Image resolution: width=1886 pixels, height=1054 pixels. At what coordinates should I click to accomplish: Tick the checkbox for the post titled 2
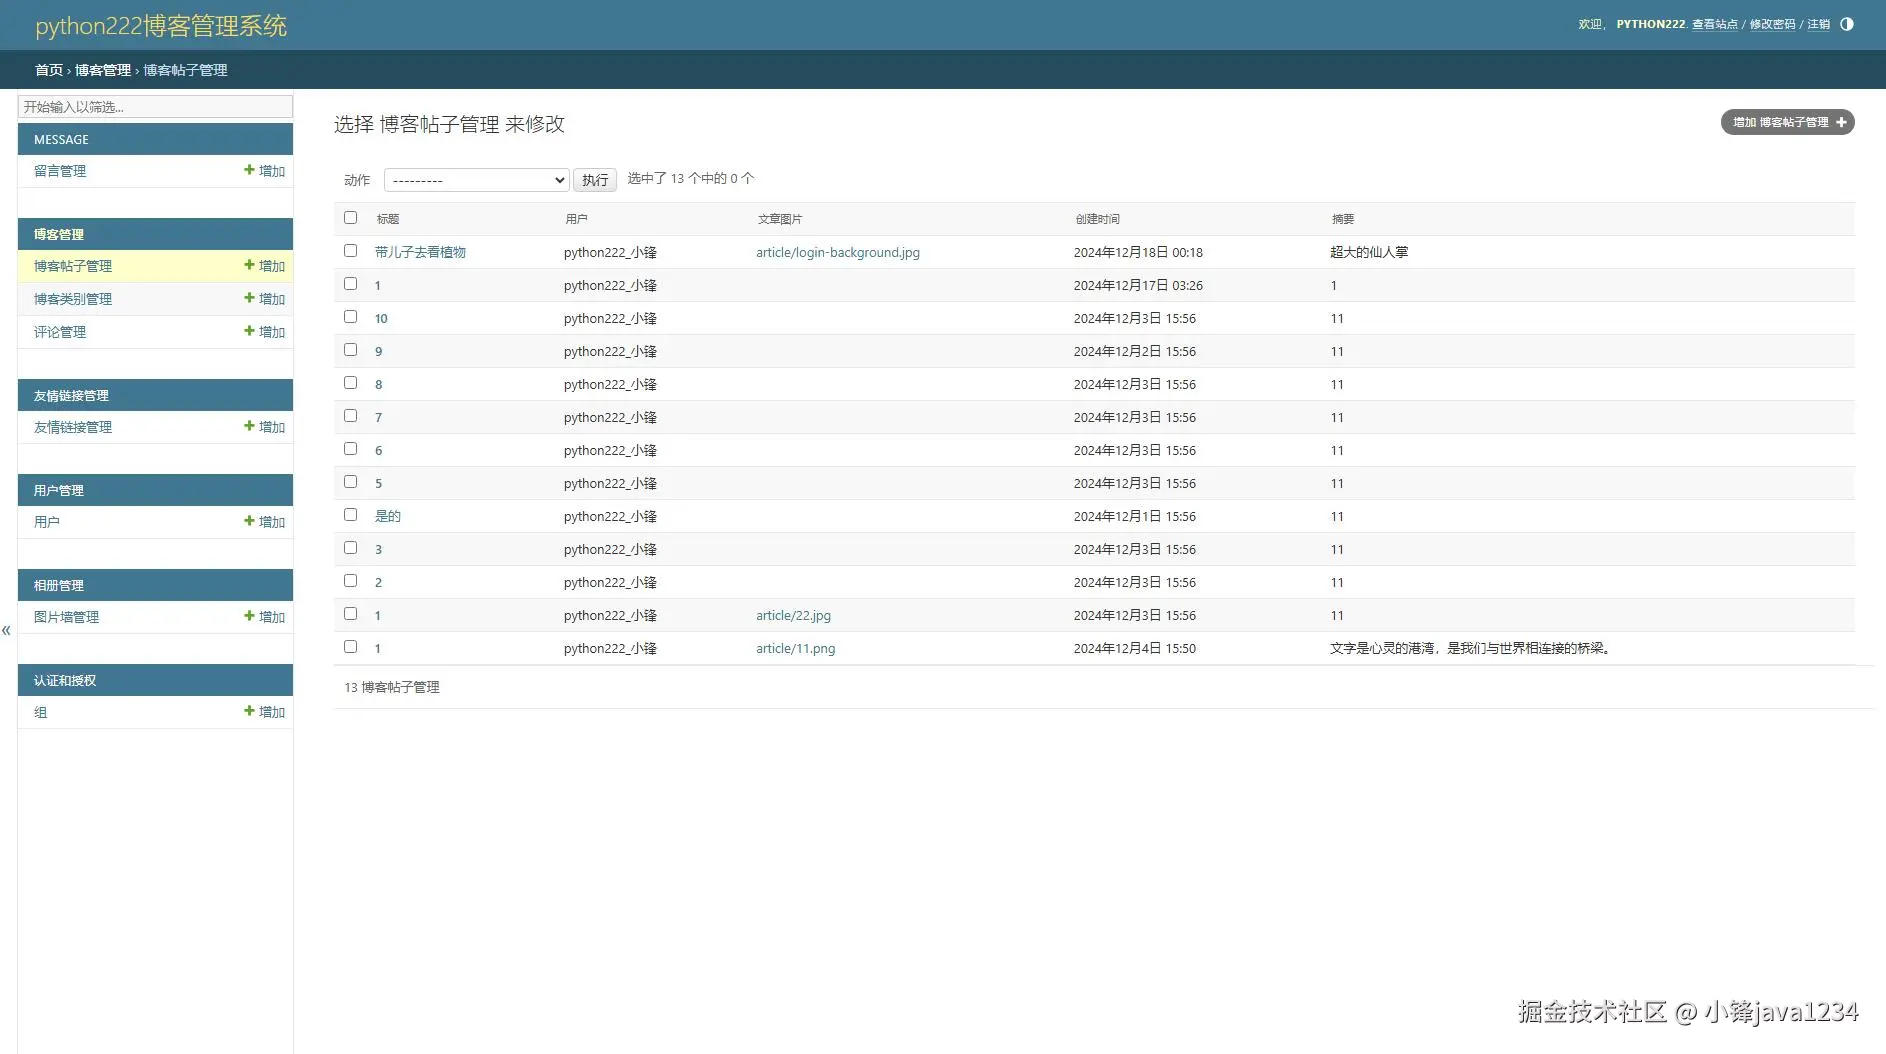[x=350, y=581]
